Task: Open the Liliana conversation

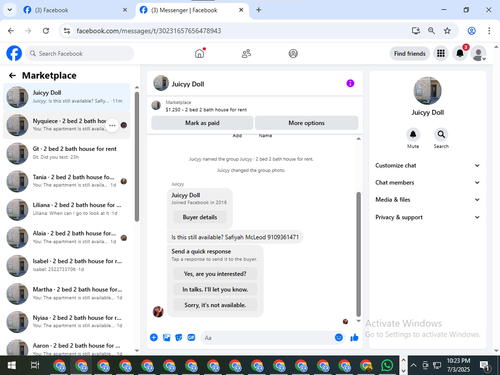Action: pos(67,209)
